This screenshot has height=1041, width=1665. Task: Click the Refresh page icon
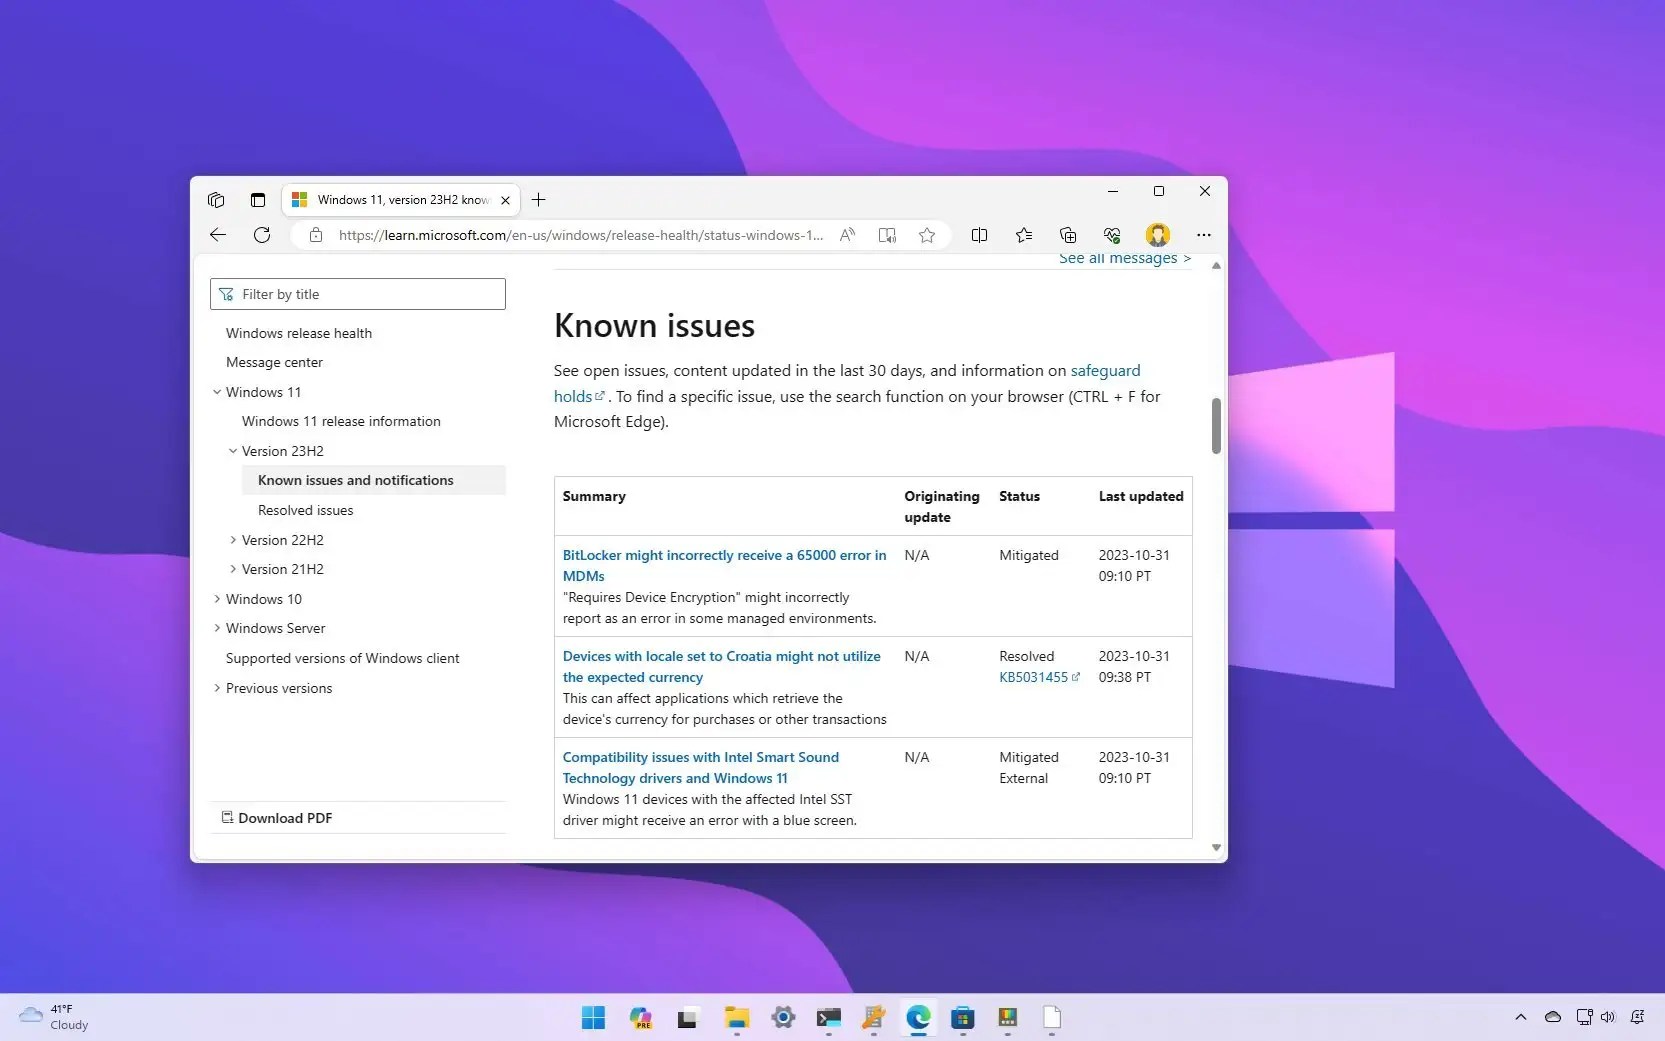click(261, 235)
